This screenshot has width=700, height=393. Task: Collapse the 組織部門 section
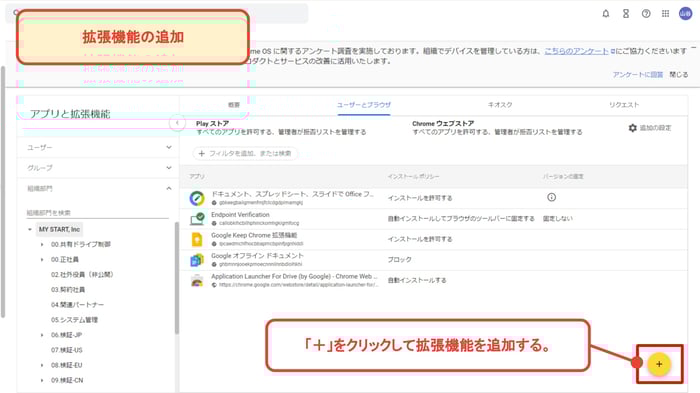pos(169,188)
